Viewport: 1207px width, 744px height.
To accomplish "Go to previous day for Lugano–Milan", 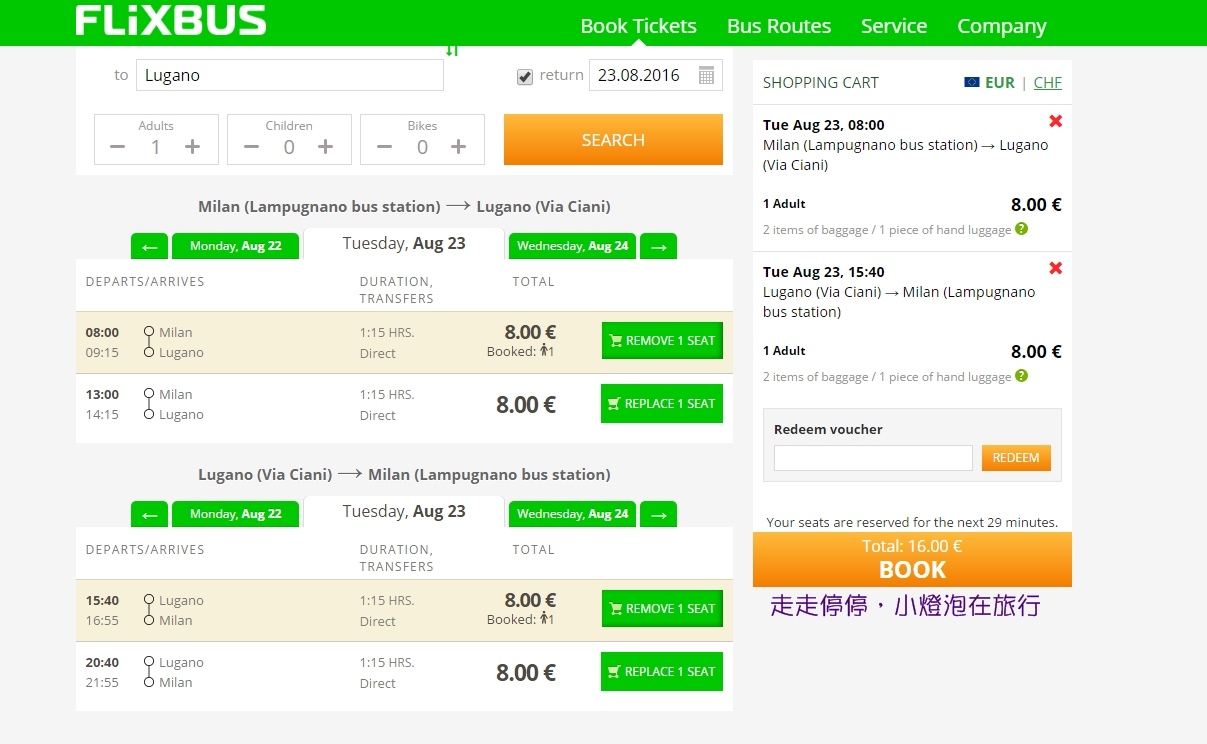I will click(149, 514).
